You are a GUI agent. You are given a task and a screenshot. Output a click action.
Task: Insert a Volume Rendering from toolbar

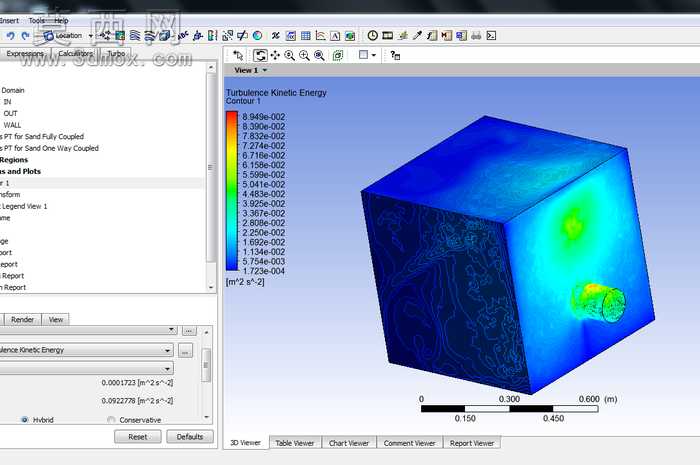click(165, 36)
